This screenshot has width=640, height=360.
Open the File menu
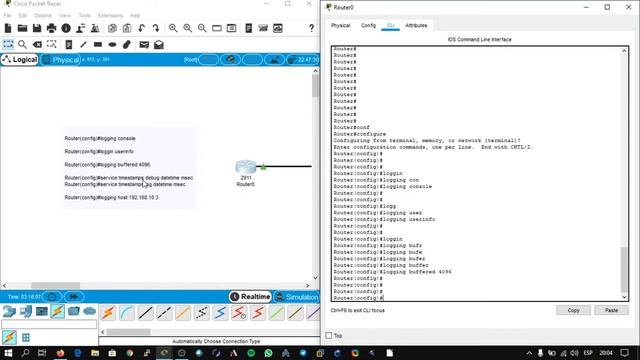tap(7, 16)
